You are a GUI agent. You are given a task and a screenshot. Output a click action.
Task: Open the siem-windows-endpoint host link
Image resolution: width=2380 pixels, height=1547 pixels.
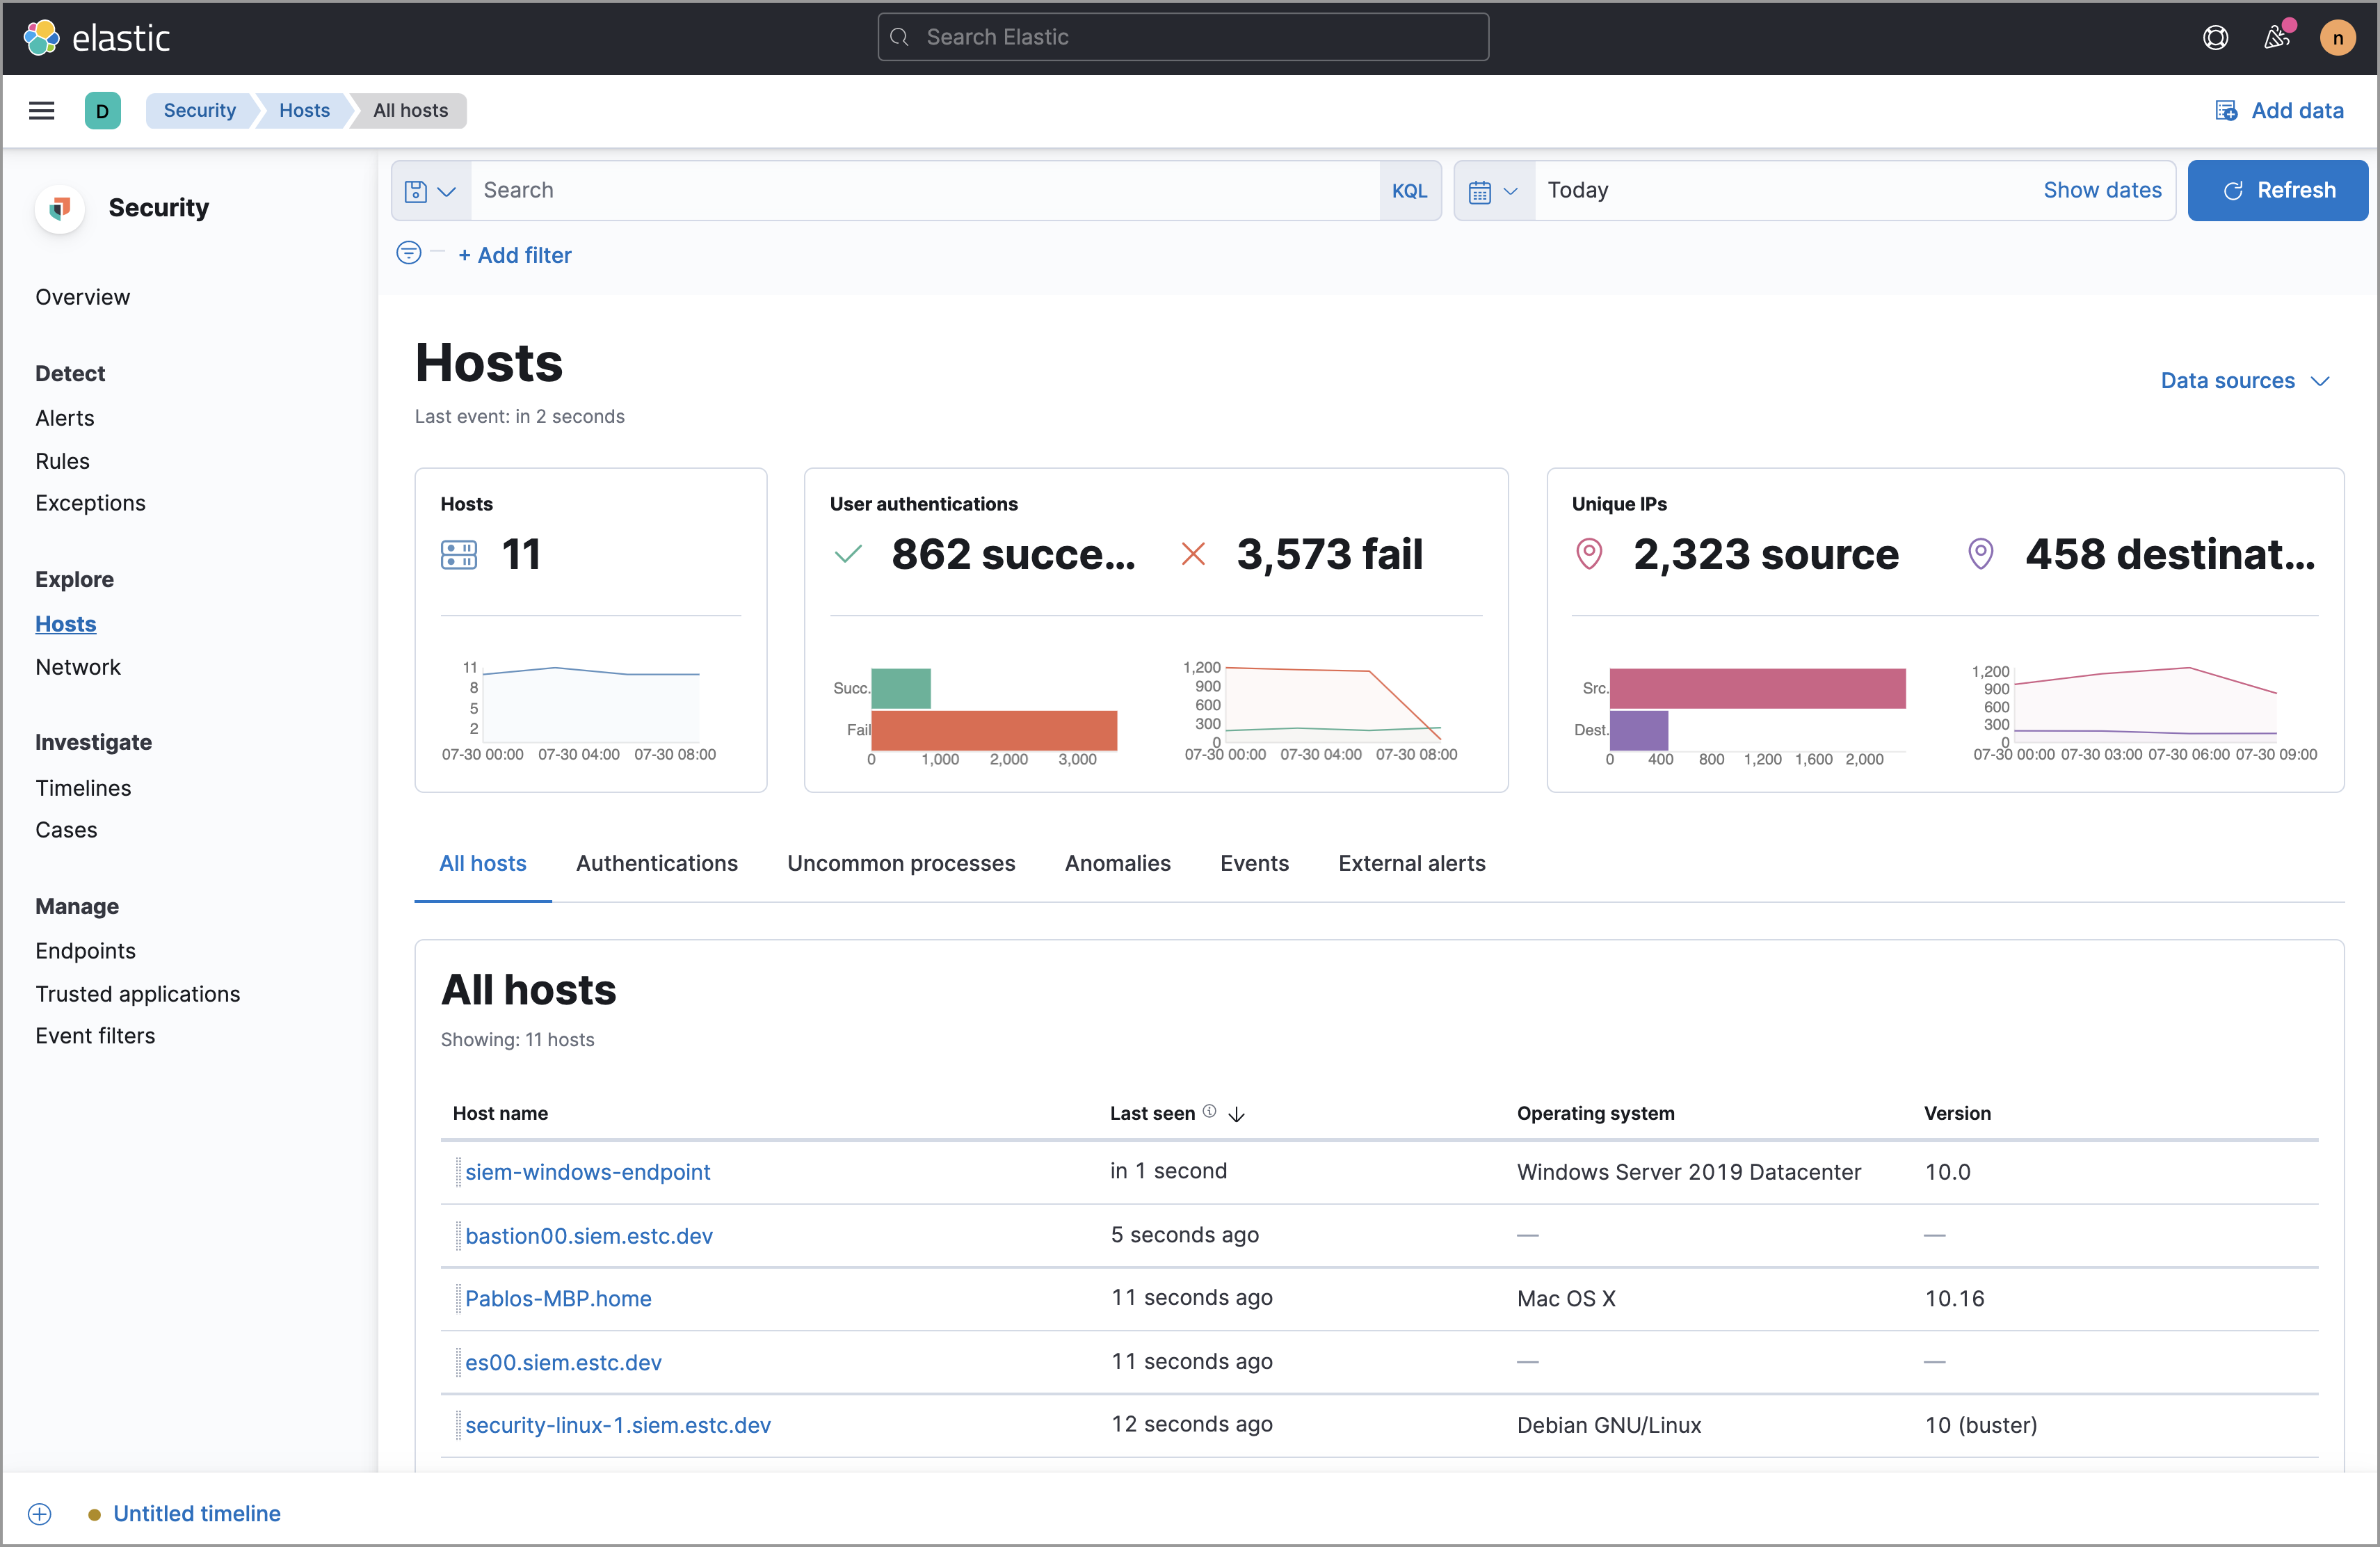click(x=587, y=1171)
